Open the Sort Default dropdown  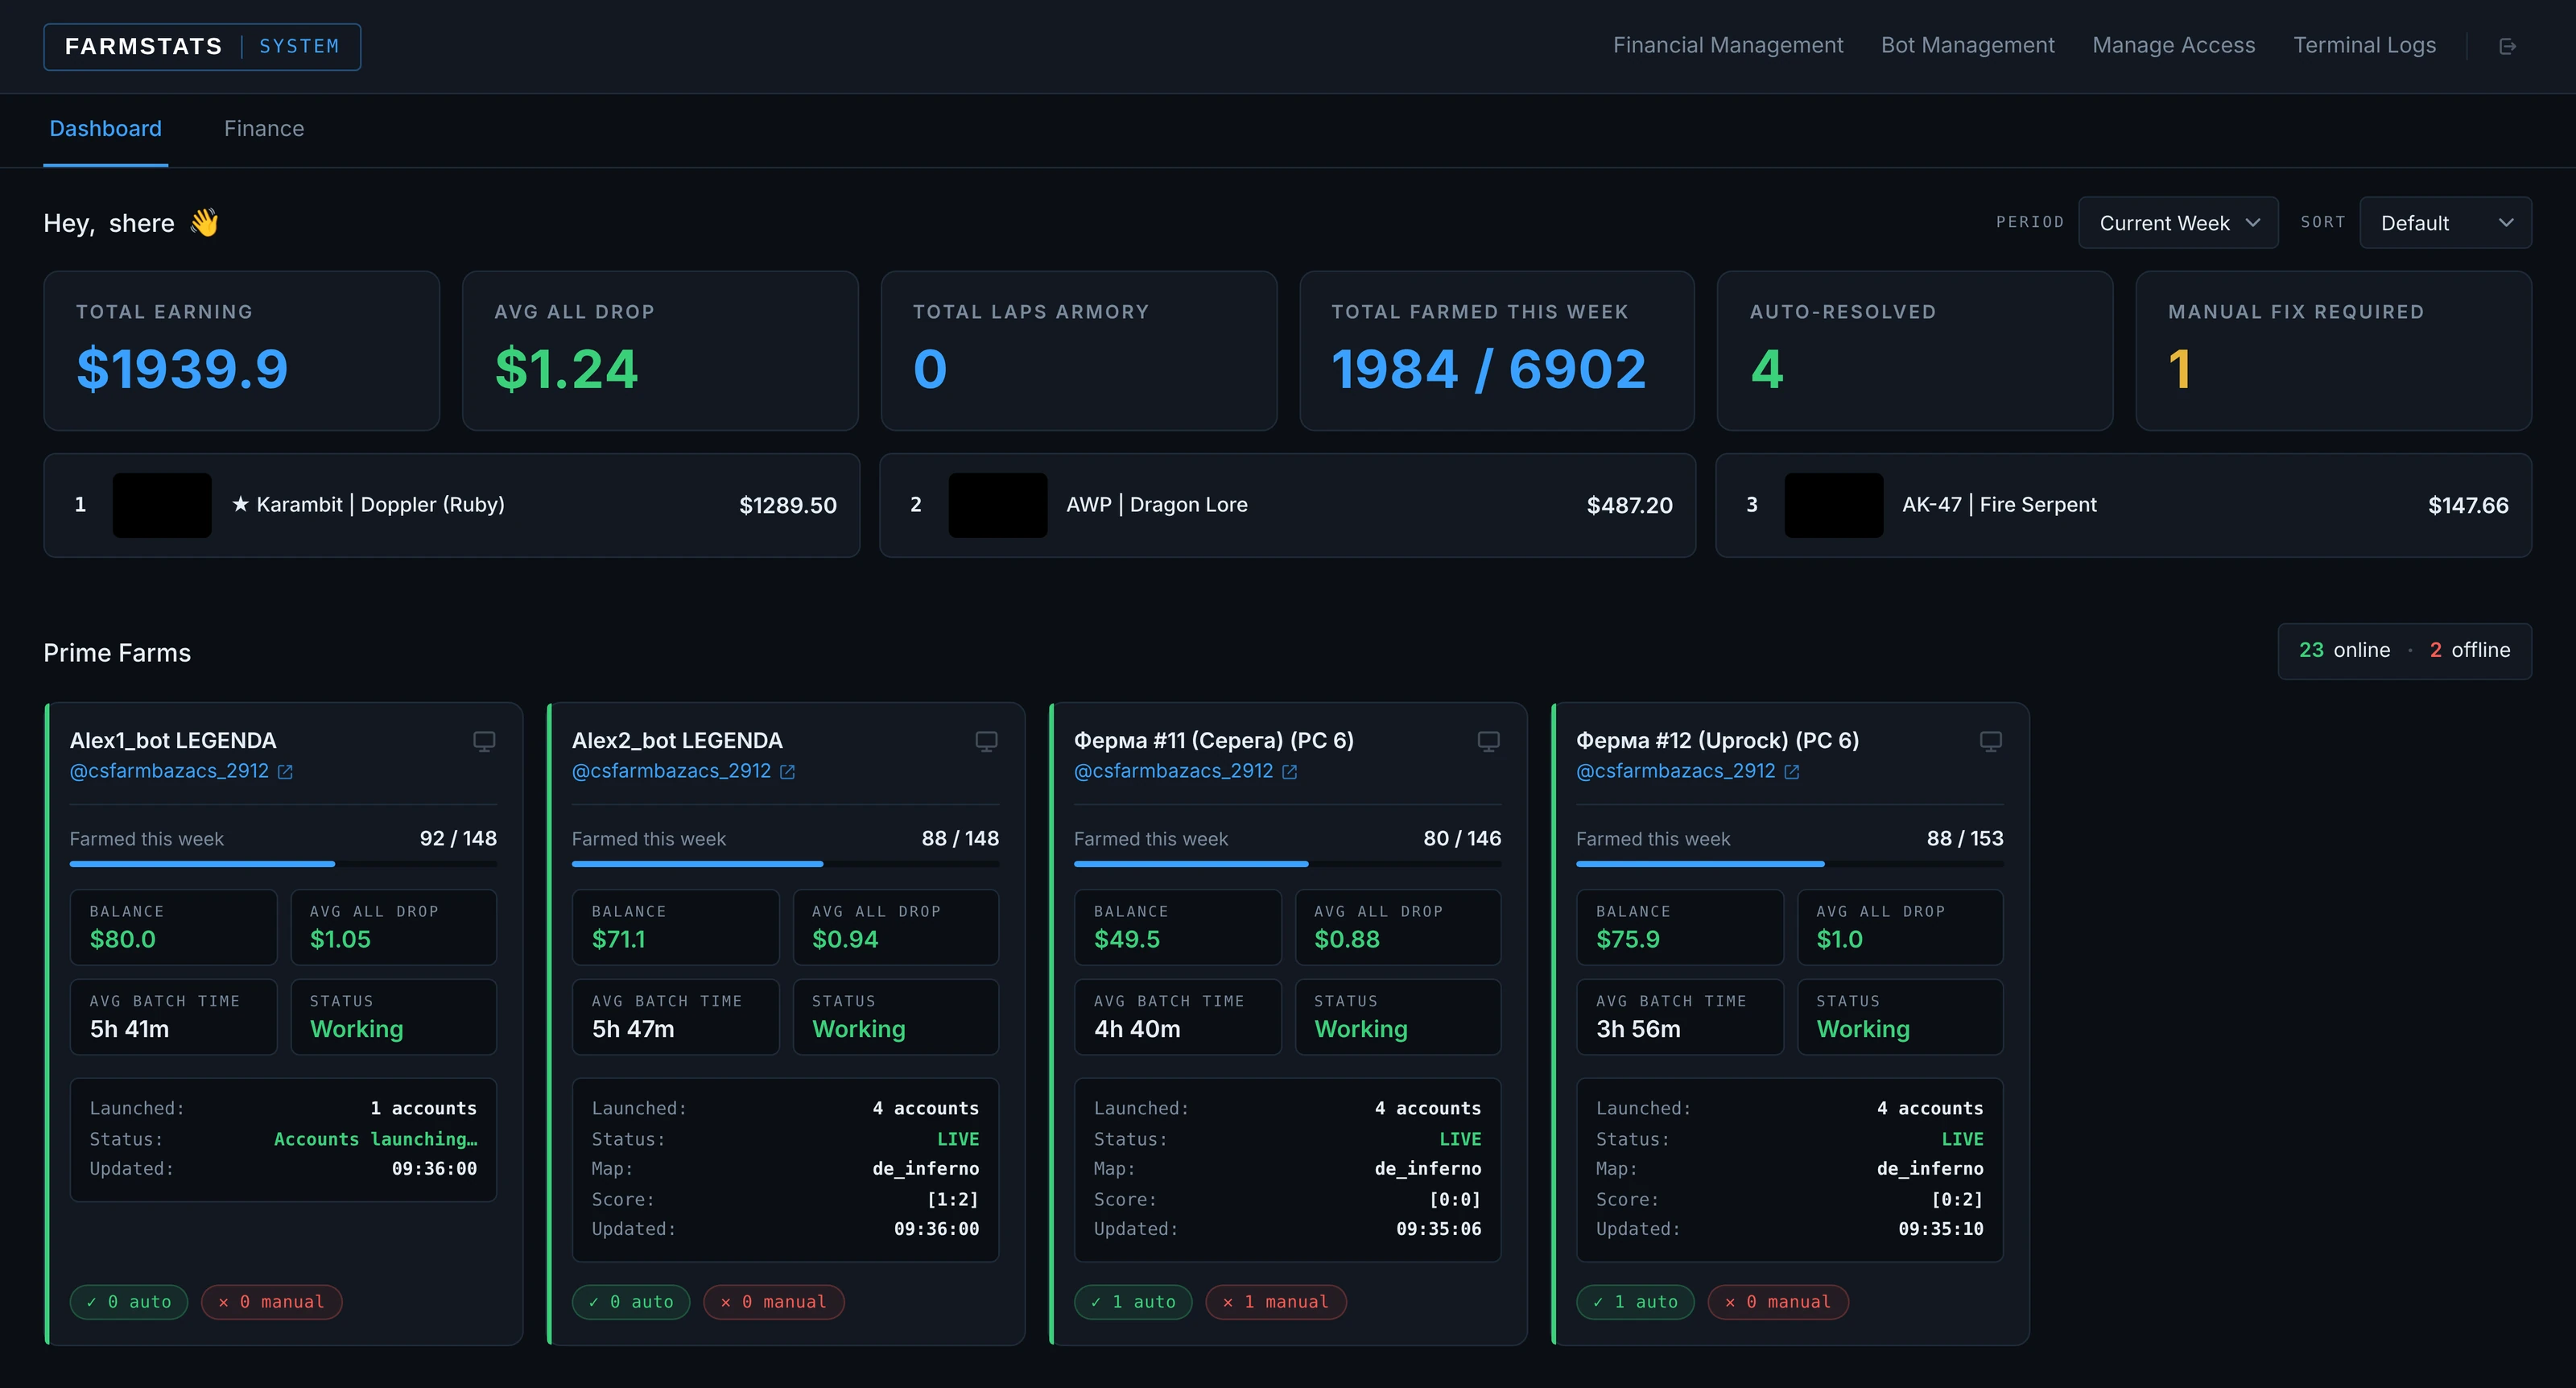coord(2445,223)
